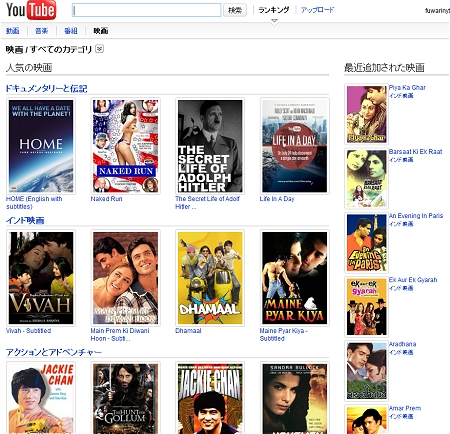Open the Barsaat Ki Ek Raat thumbnail
The width and height of the screenshot is (450, 434).
tap(366, 178)
